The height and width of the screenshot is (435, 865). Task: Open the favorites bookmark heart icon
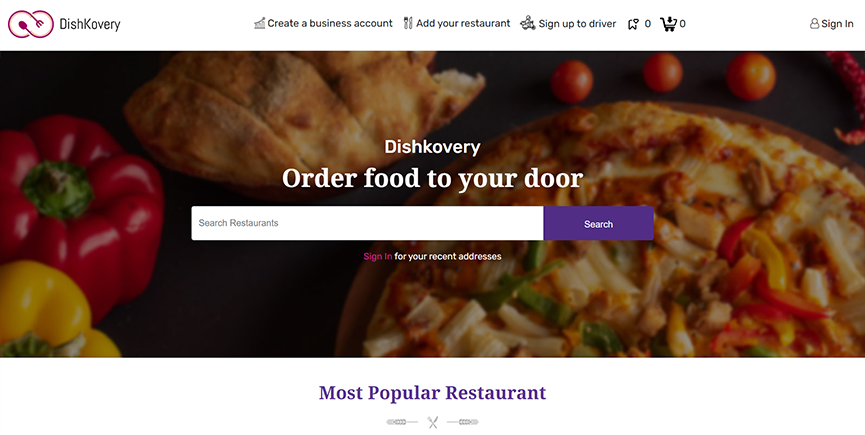click(633, 24)
